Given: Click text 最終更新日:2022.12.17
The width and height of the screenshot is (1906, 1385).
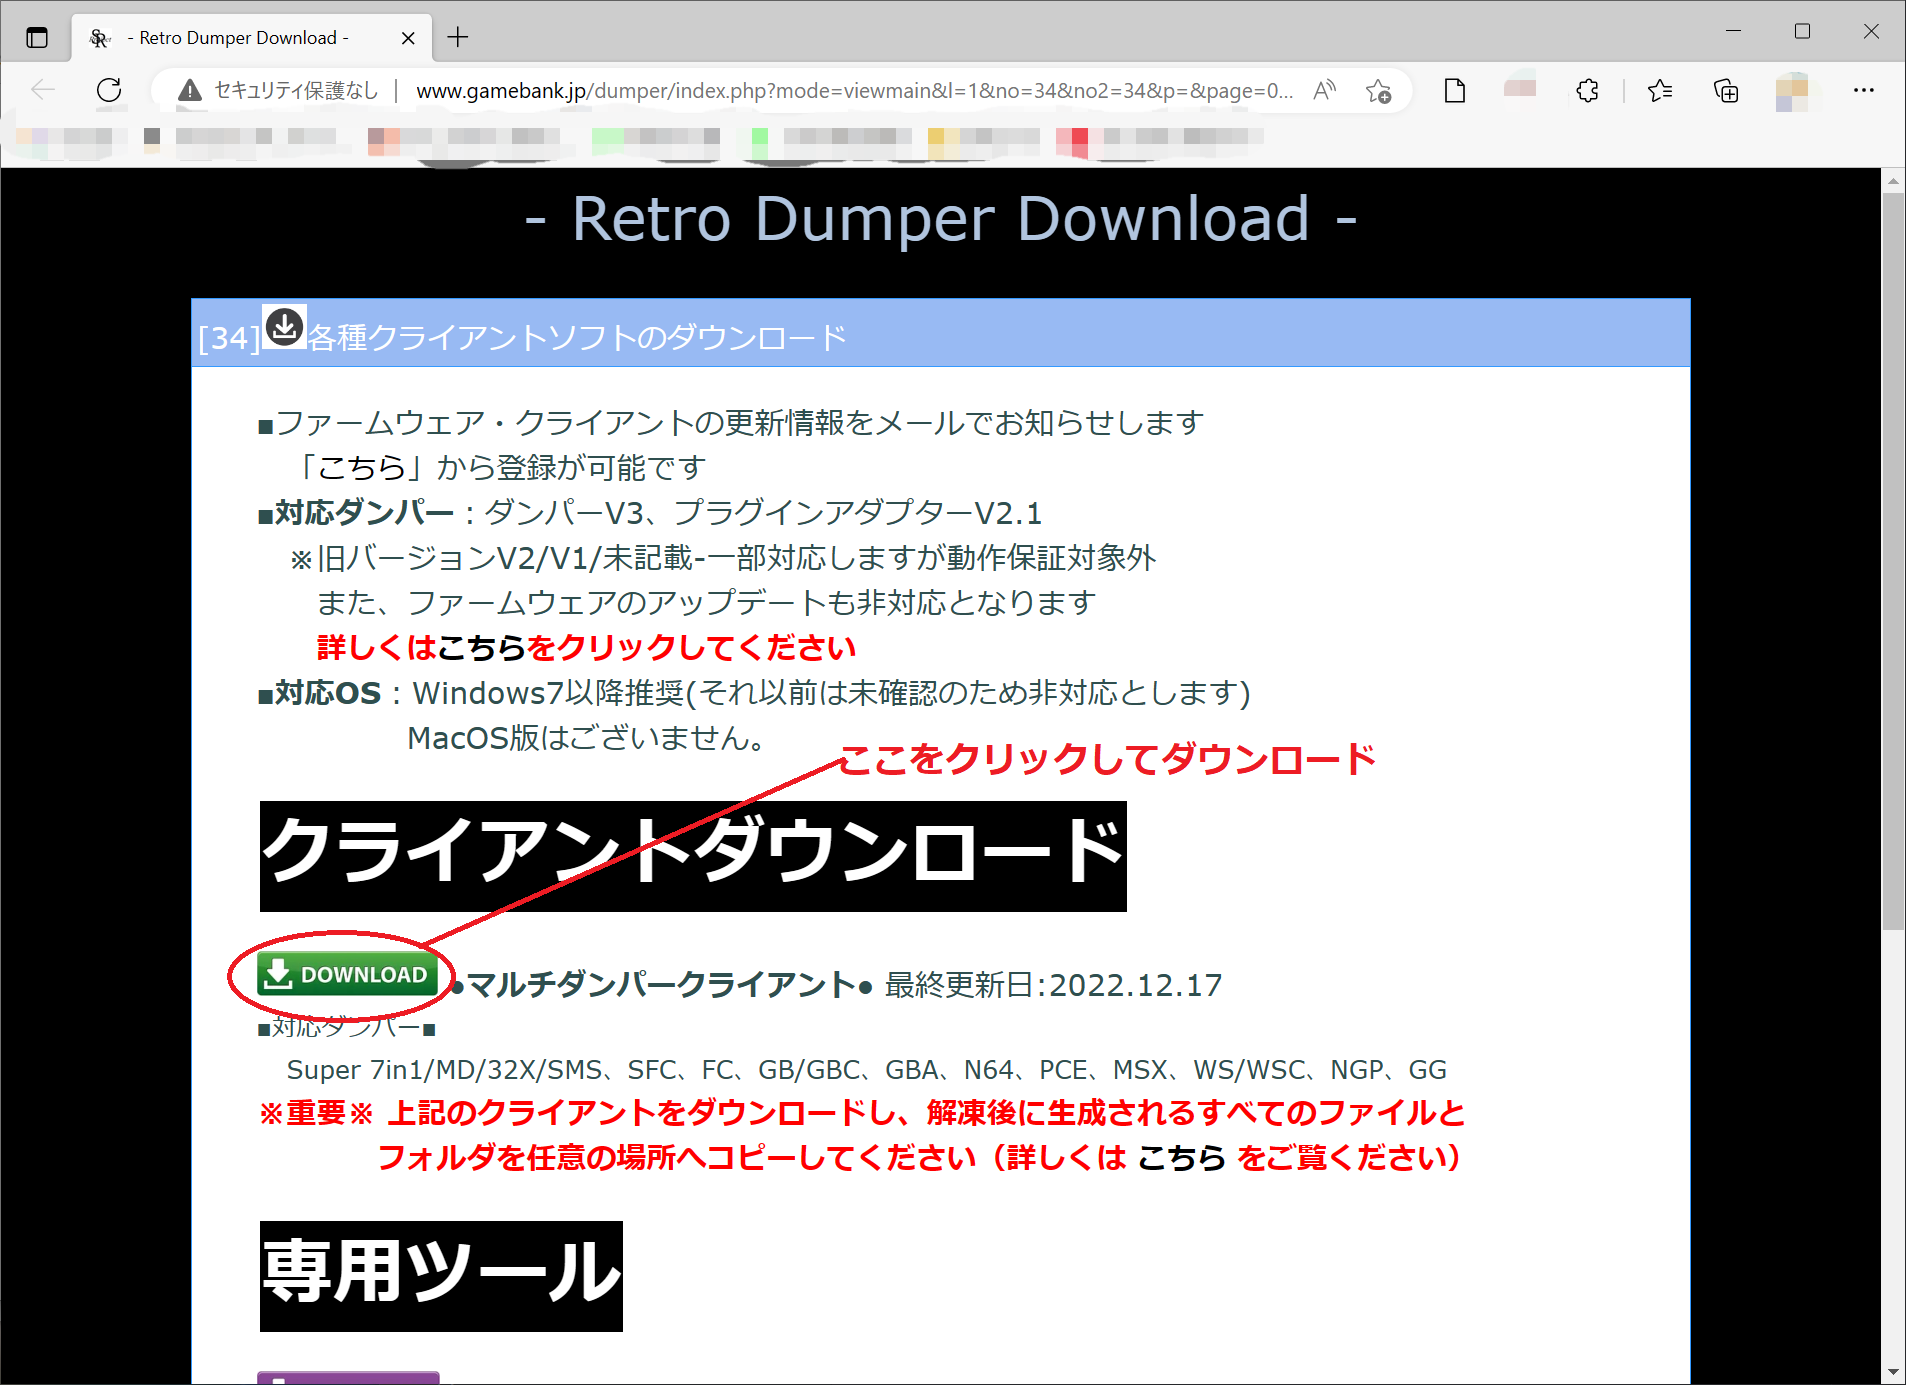Looking at the screenshot, I should tap(1053, 985).
